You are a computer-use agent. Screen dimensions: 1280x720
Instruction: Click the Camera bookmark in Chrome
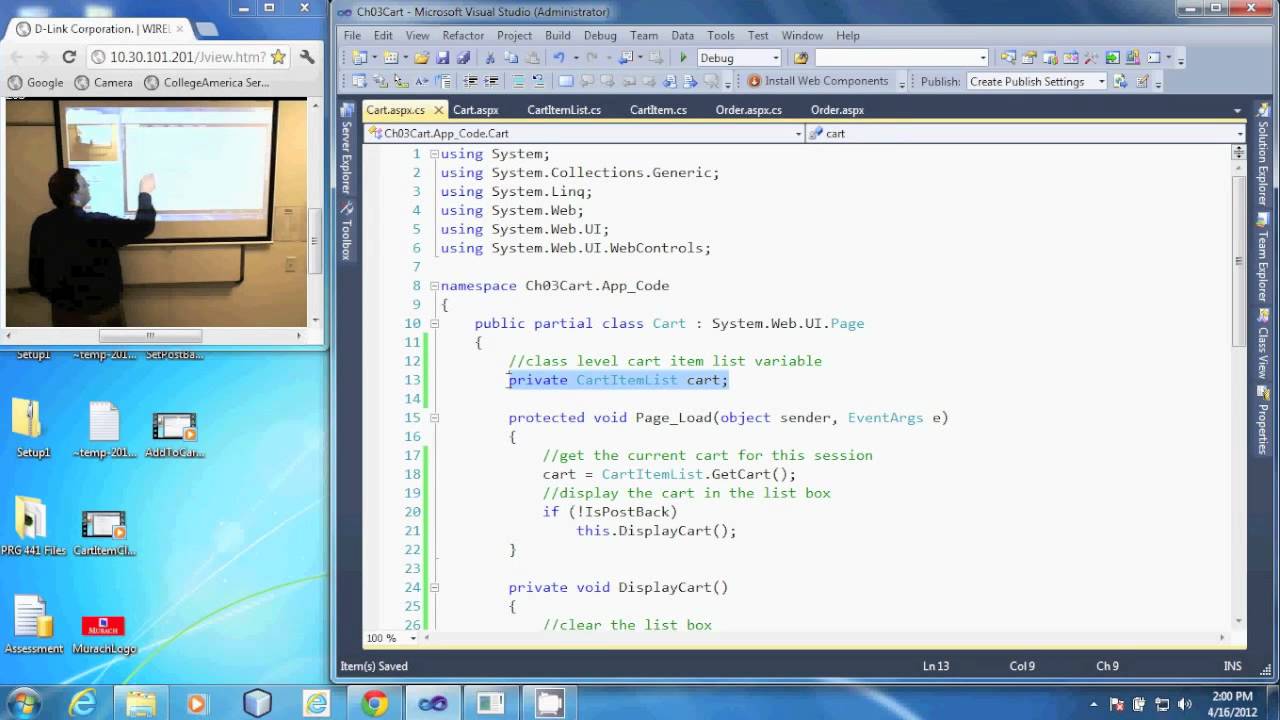(105, 83)
